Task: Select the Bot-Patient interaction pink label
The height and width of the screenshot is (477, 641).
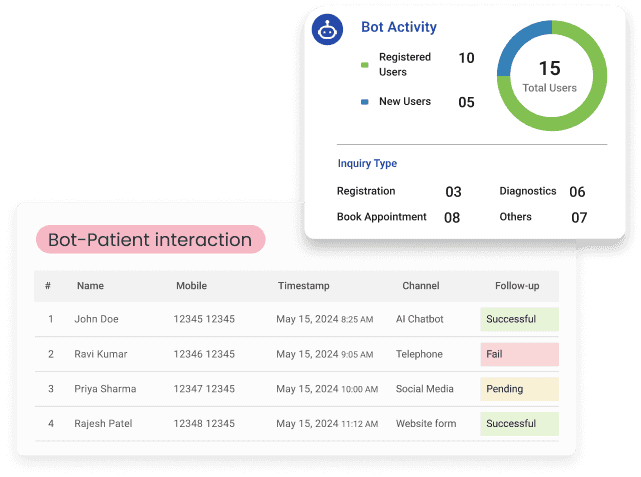Action: click(x=150, y=240)
